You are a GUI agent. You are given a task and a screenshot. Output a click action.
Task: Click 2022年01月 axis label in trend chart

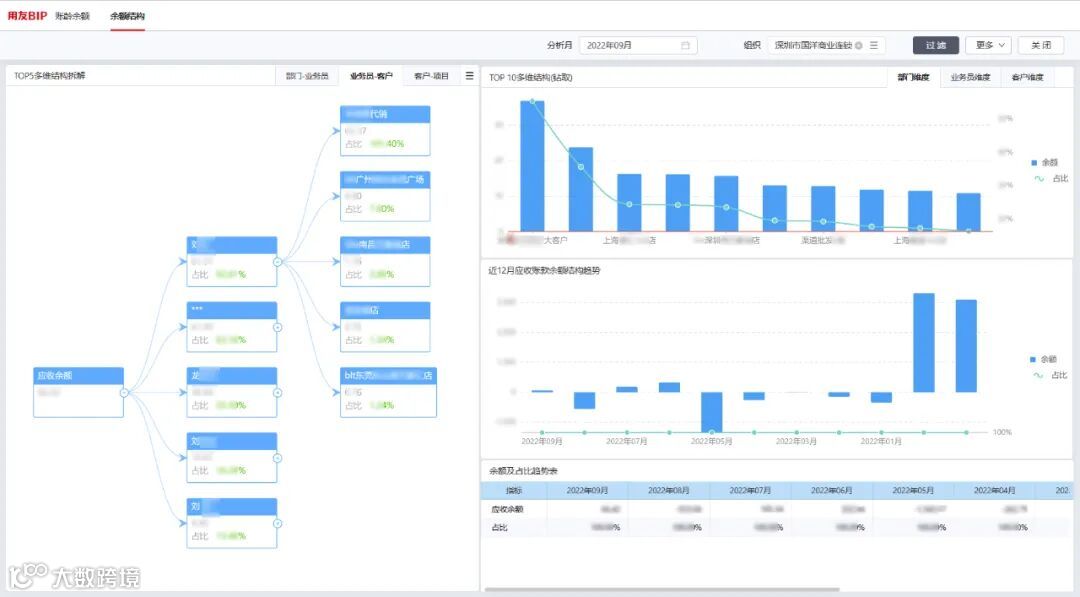pos(881,441)
